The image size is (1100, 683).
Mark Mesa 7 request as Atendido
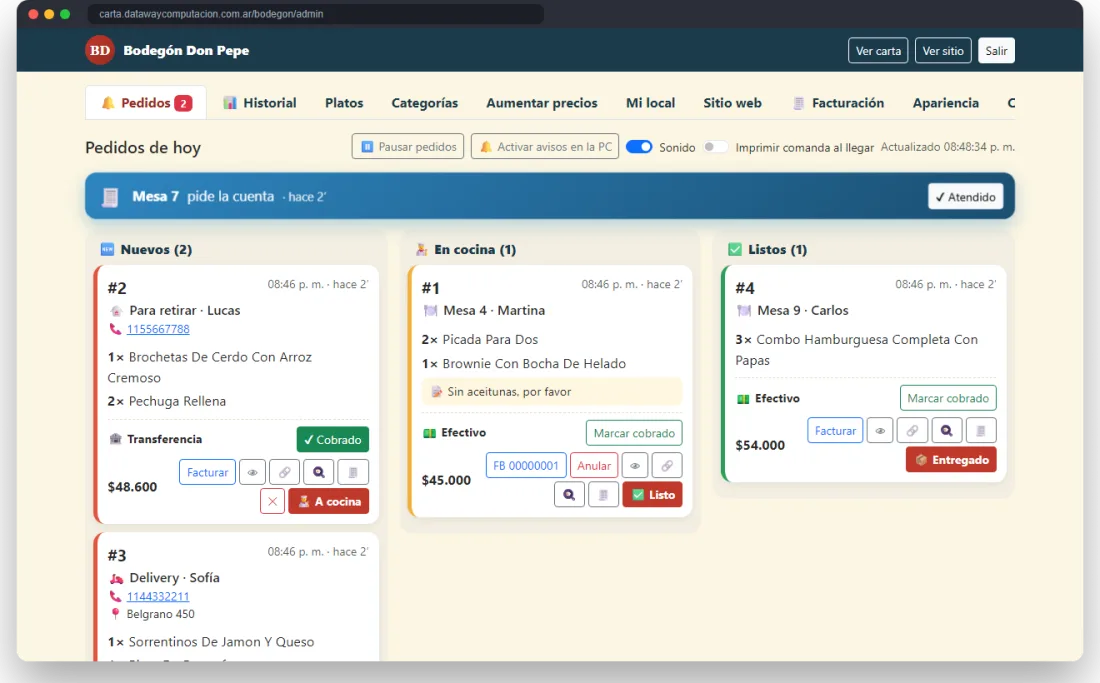[x=965, y=196]
